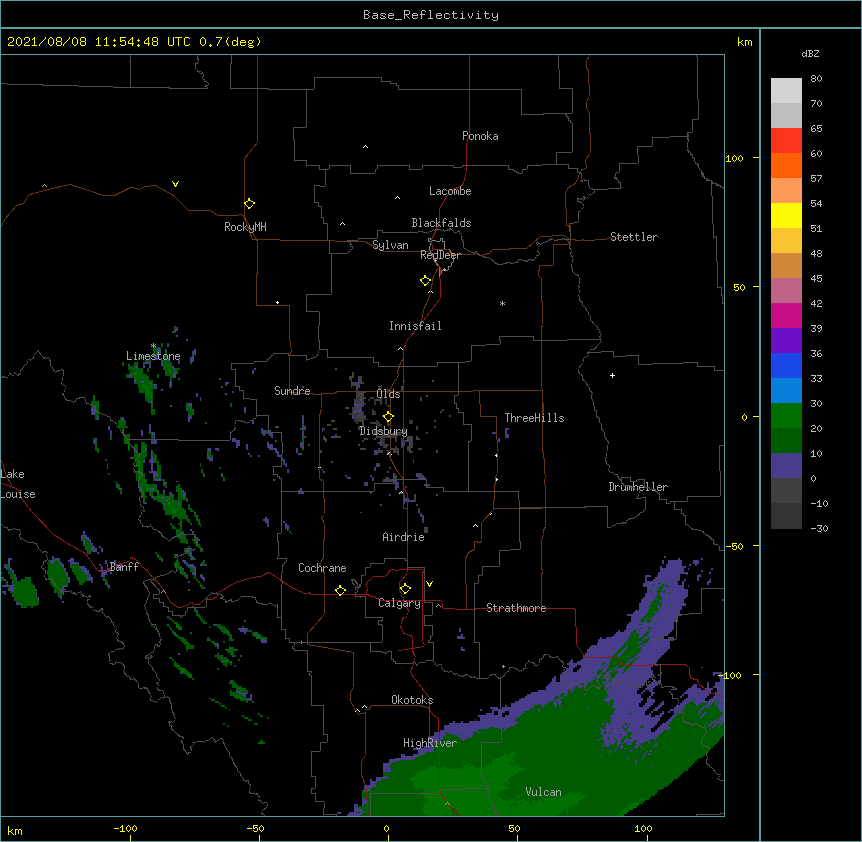The image size is (862, 842).
Task: Click the RockyMH label
Action: 245,227
